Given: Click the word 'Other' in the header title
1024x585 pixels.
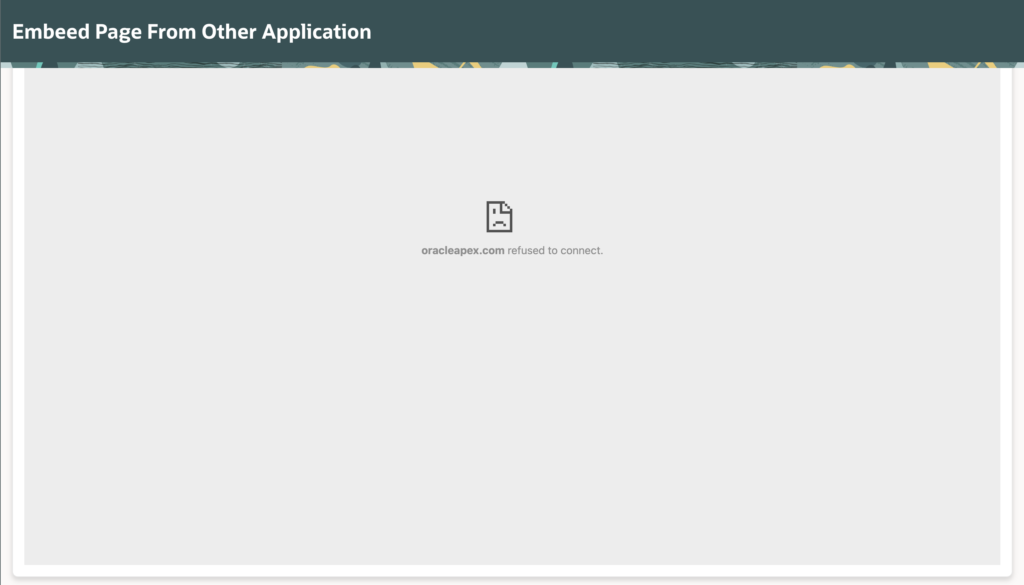Looking at the screenshot, I should (x=229, y=31).
